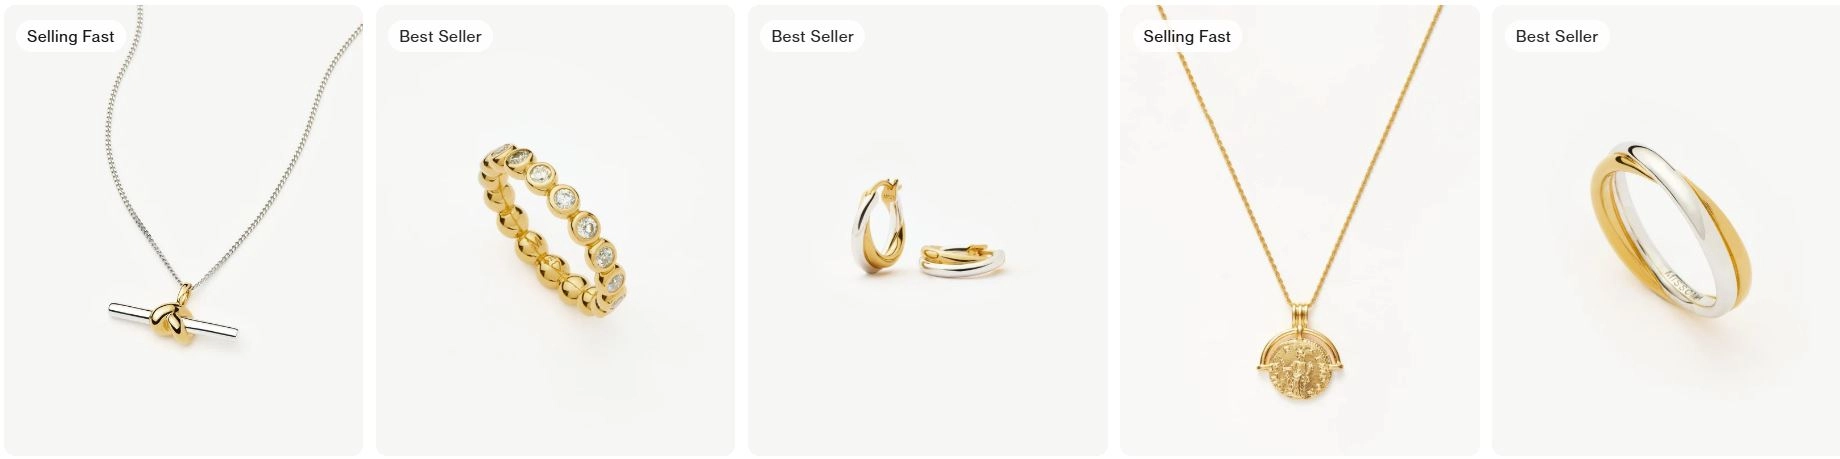Screen dimensions: 1840x459
Task: Click Selling Fast badge on knot necklace card
Action: [x=70, y=36]
